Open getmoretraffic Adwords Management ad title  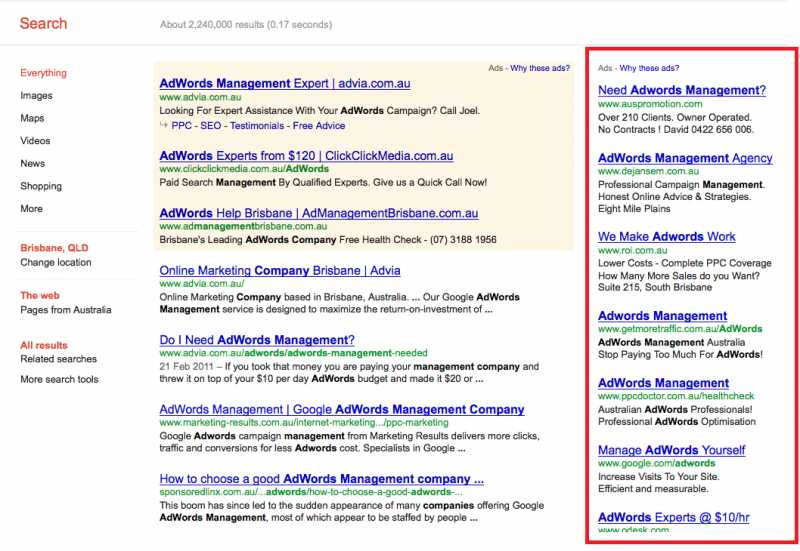click(662, 315)
